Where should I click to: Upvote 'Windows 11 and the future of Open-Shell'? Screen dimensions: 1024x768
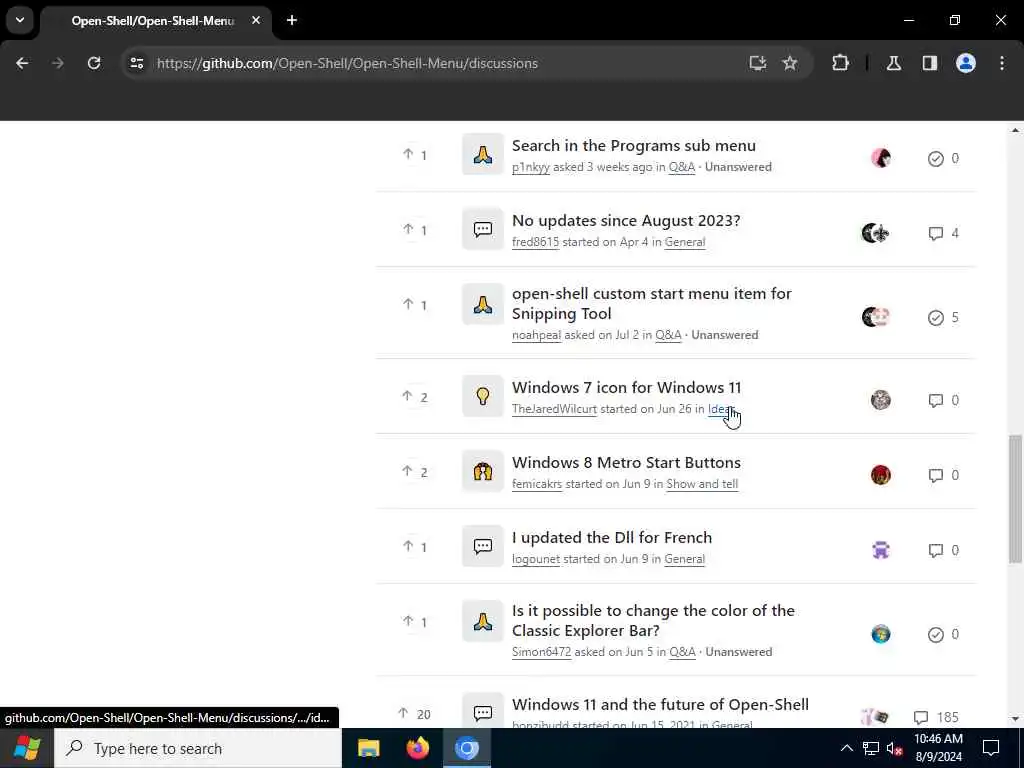415,714
